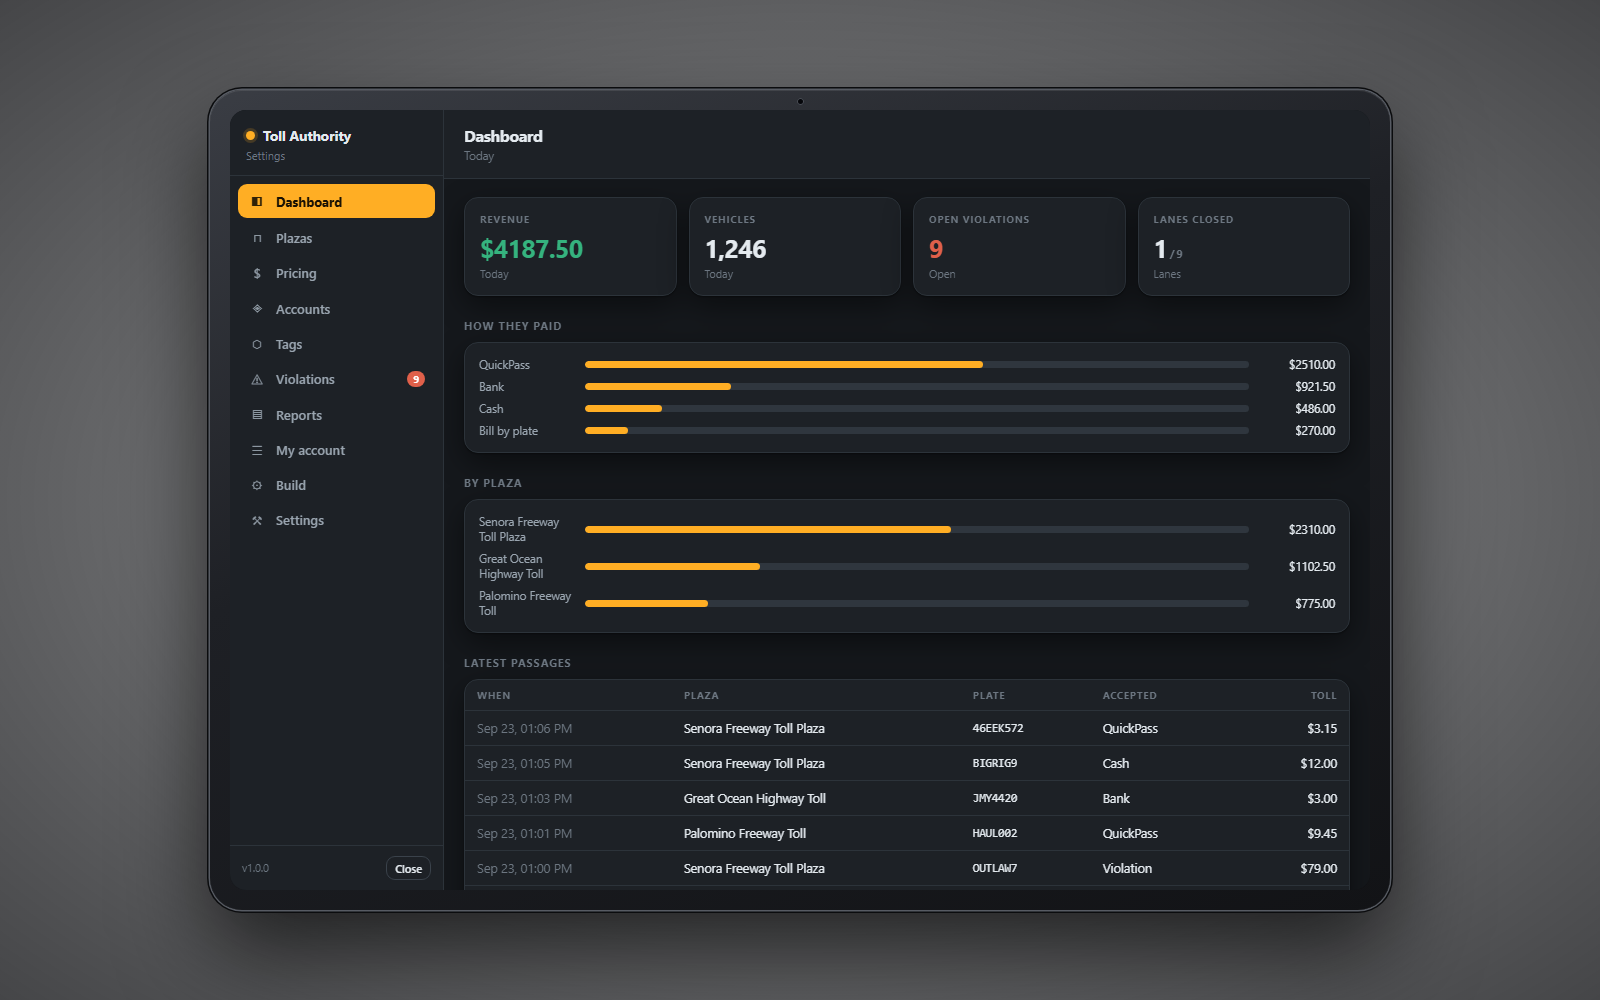Click the PLATE column header
Screen dimensions: 1600x1000
point(989,696)
